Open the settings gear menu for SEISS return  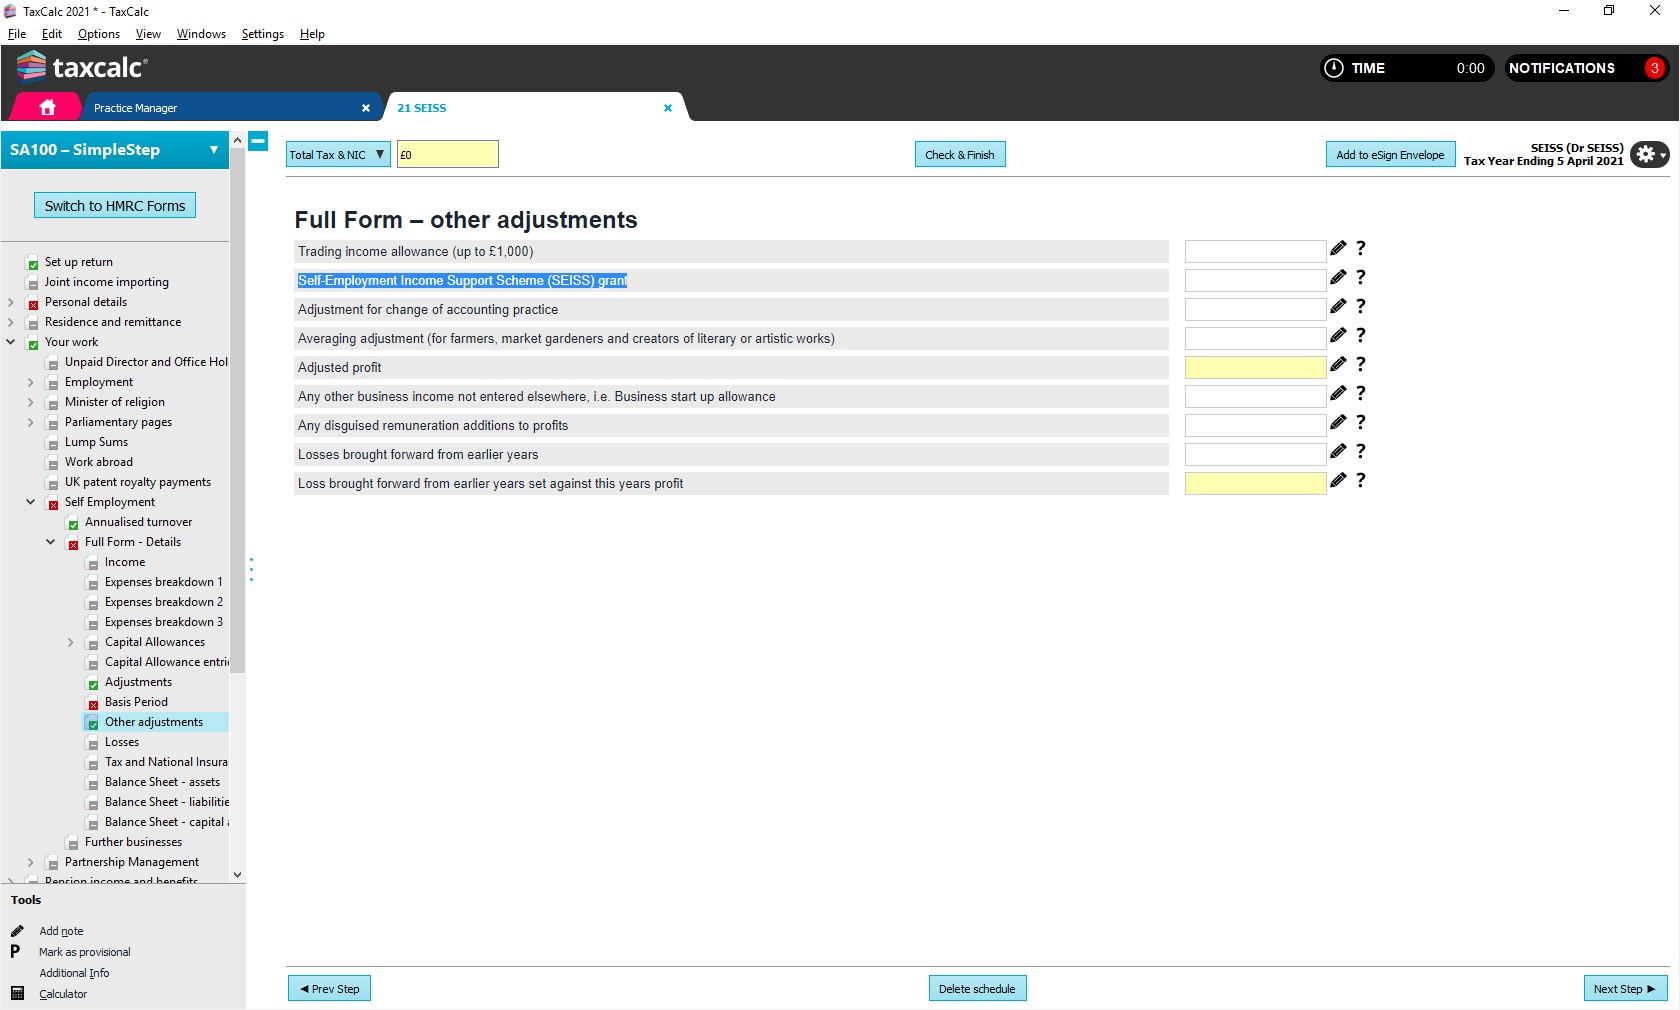coord(1649,154)
